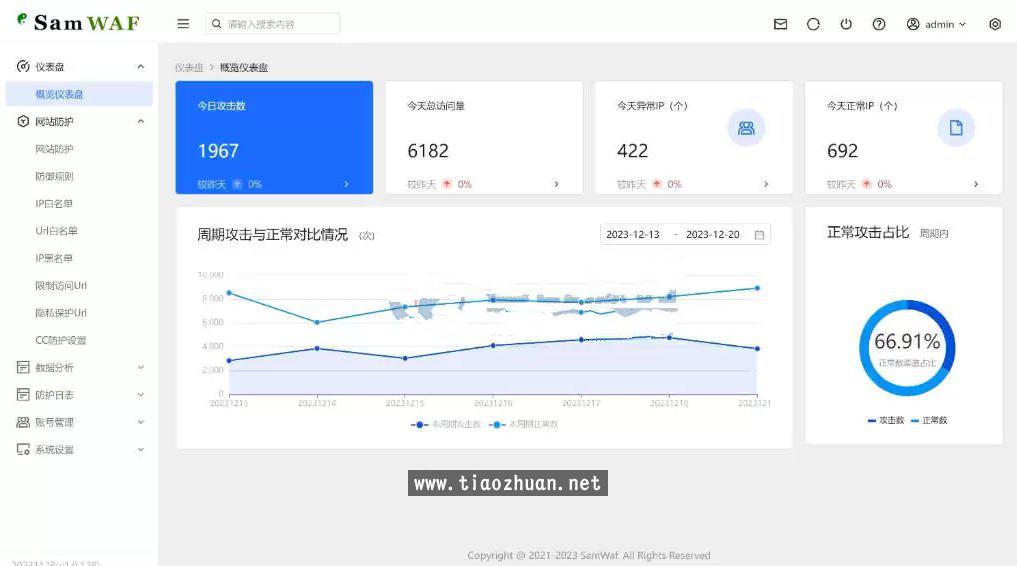Focus the header search input field
This screenshot has width=1017, height=566.
coord(272,24)
